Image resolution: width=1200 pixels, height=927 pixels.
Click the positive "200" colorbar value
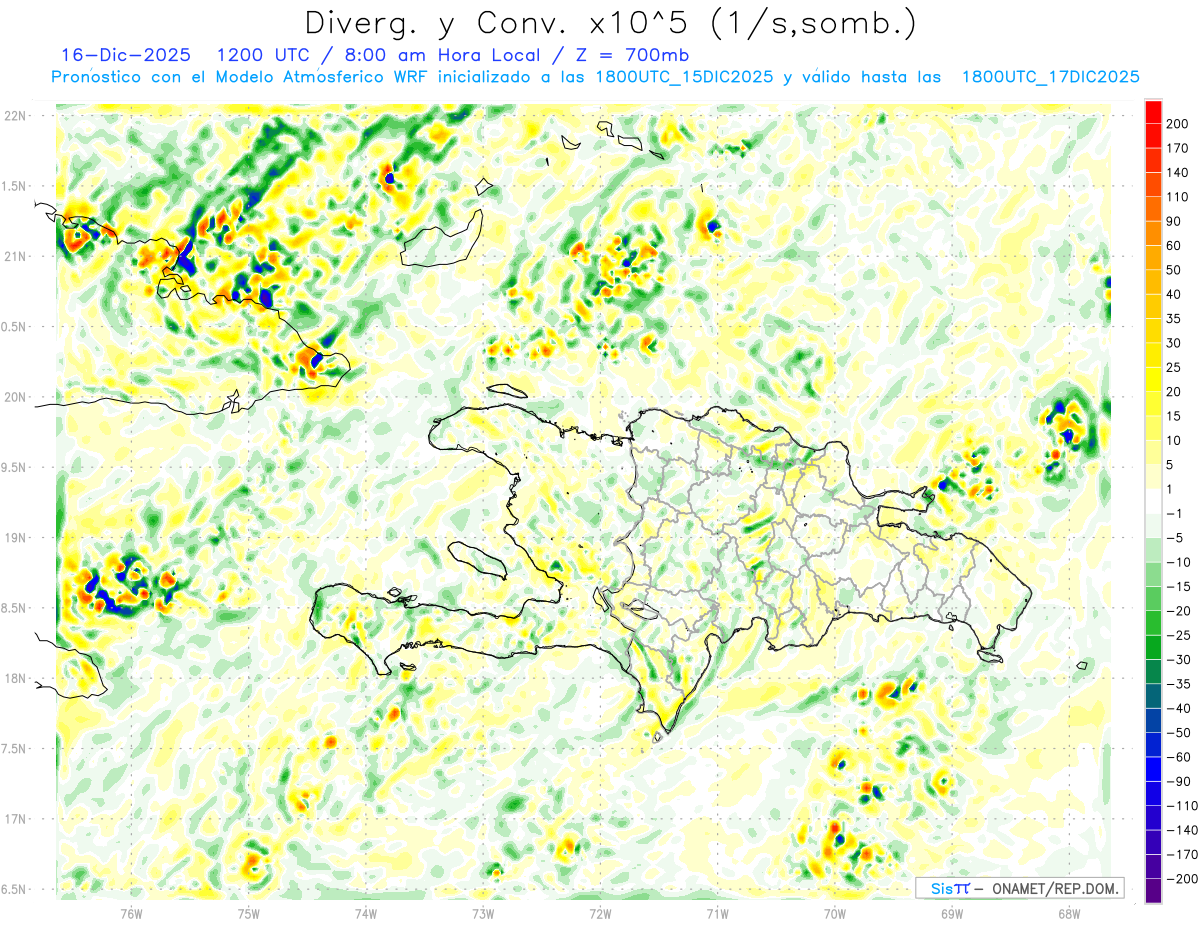[x=1178, y=123]
